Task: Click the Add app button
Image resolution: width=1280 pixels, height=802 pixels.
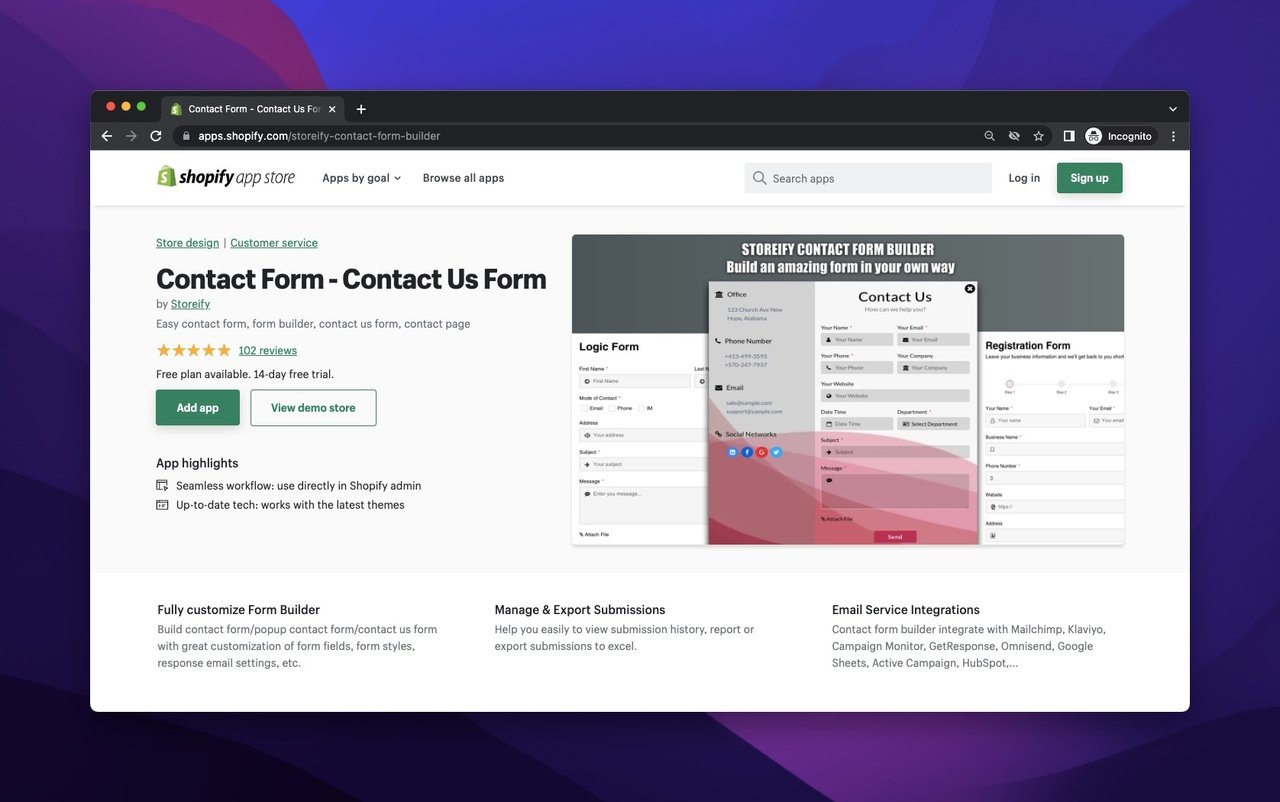Action: pos(198,408)
